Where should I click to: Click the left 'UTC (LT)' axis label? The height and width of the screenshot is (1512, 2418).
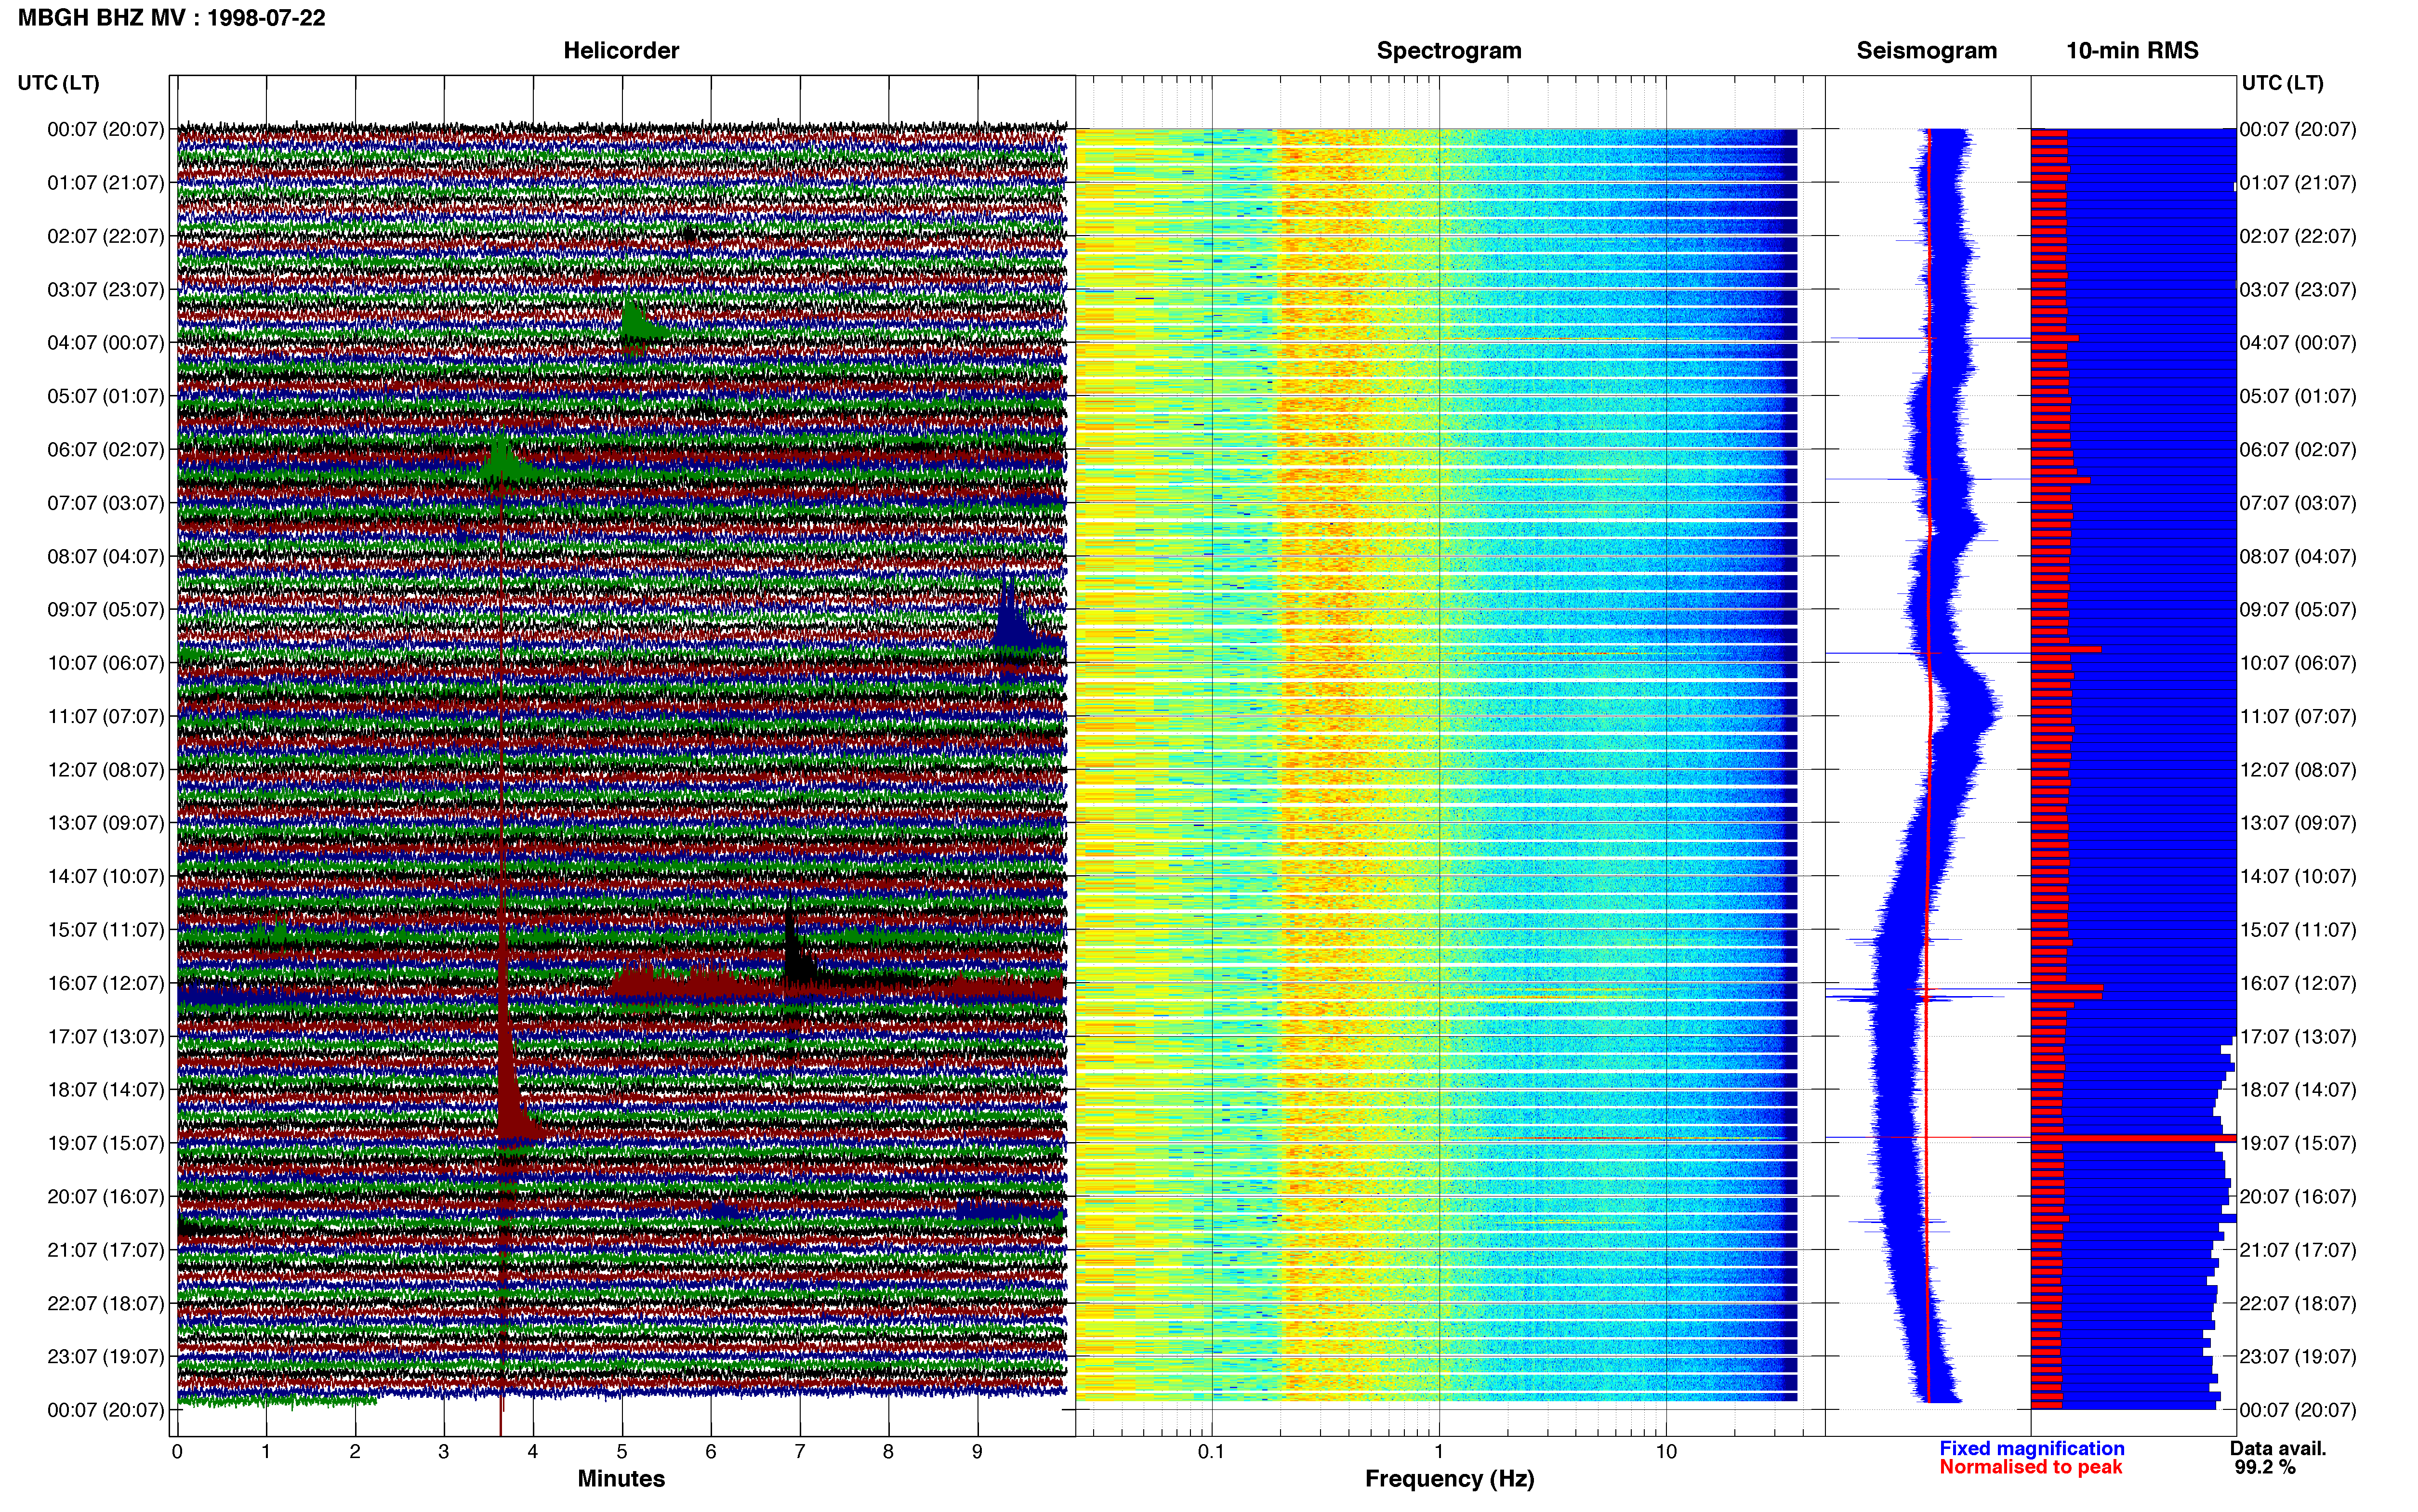(x=59, y=83)
